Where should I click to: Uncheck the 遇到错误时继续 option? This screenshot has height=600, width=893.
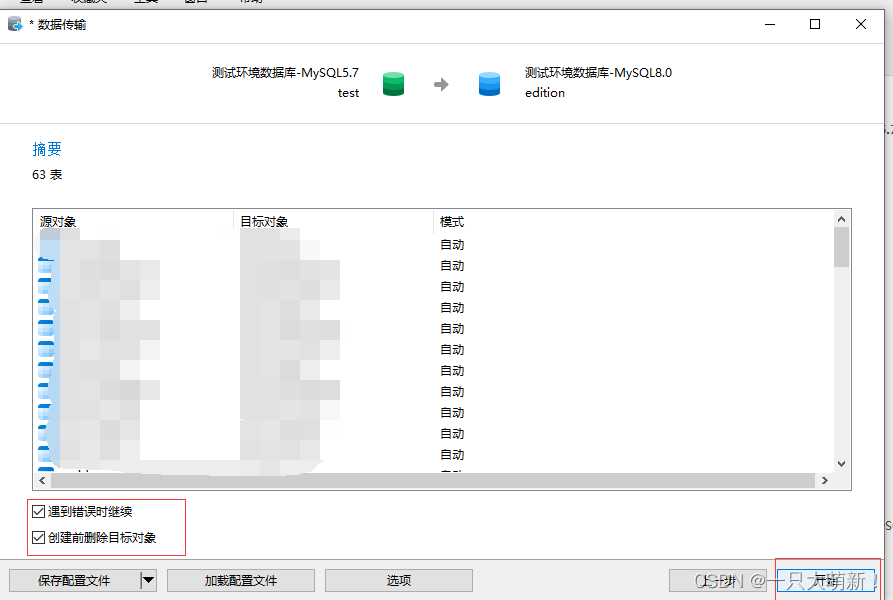point(36,510)
